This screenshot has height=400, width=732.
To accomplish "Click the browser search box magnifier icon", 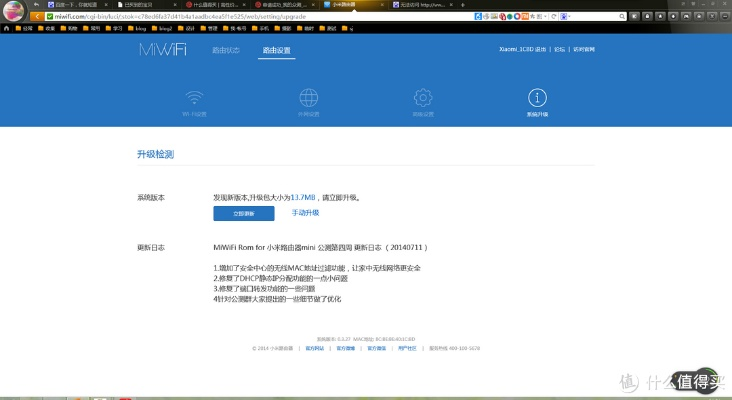I will click(622, 16).
